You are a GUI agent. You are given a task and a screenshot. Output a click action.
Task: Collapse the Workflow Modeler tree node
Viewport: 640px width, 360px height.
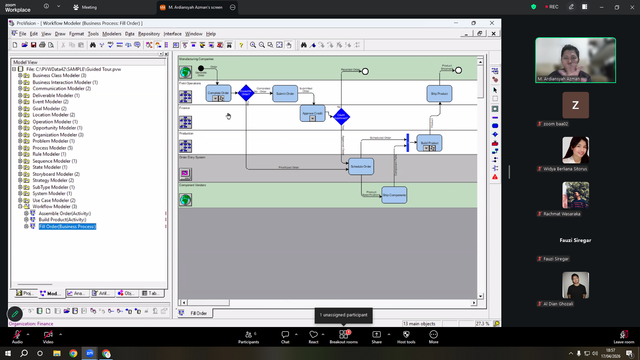tap(20, 207)
